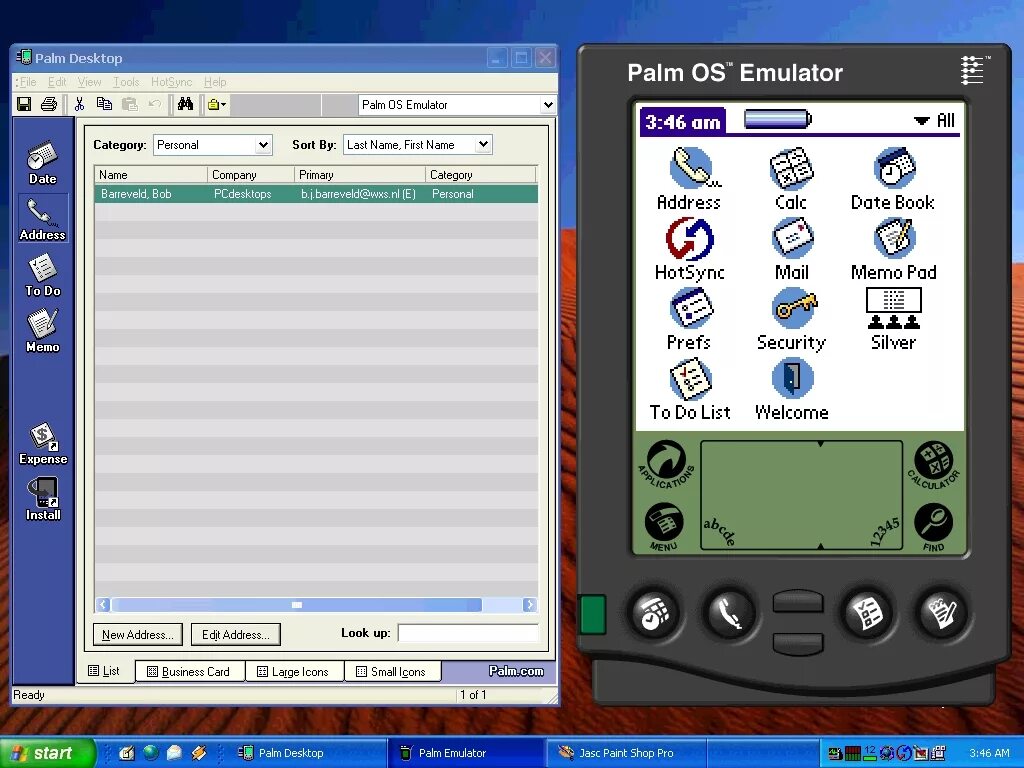Open the All category picker on emulator

point(935,121)
